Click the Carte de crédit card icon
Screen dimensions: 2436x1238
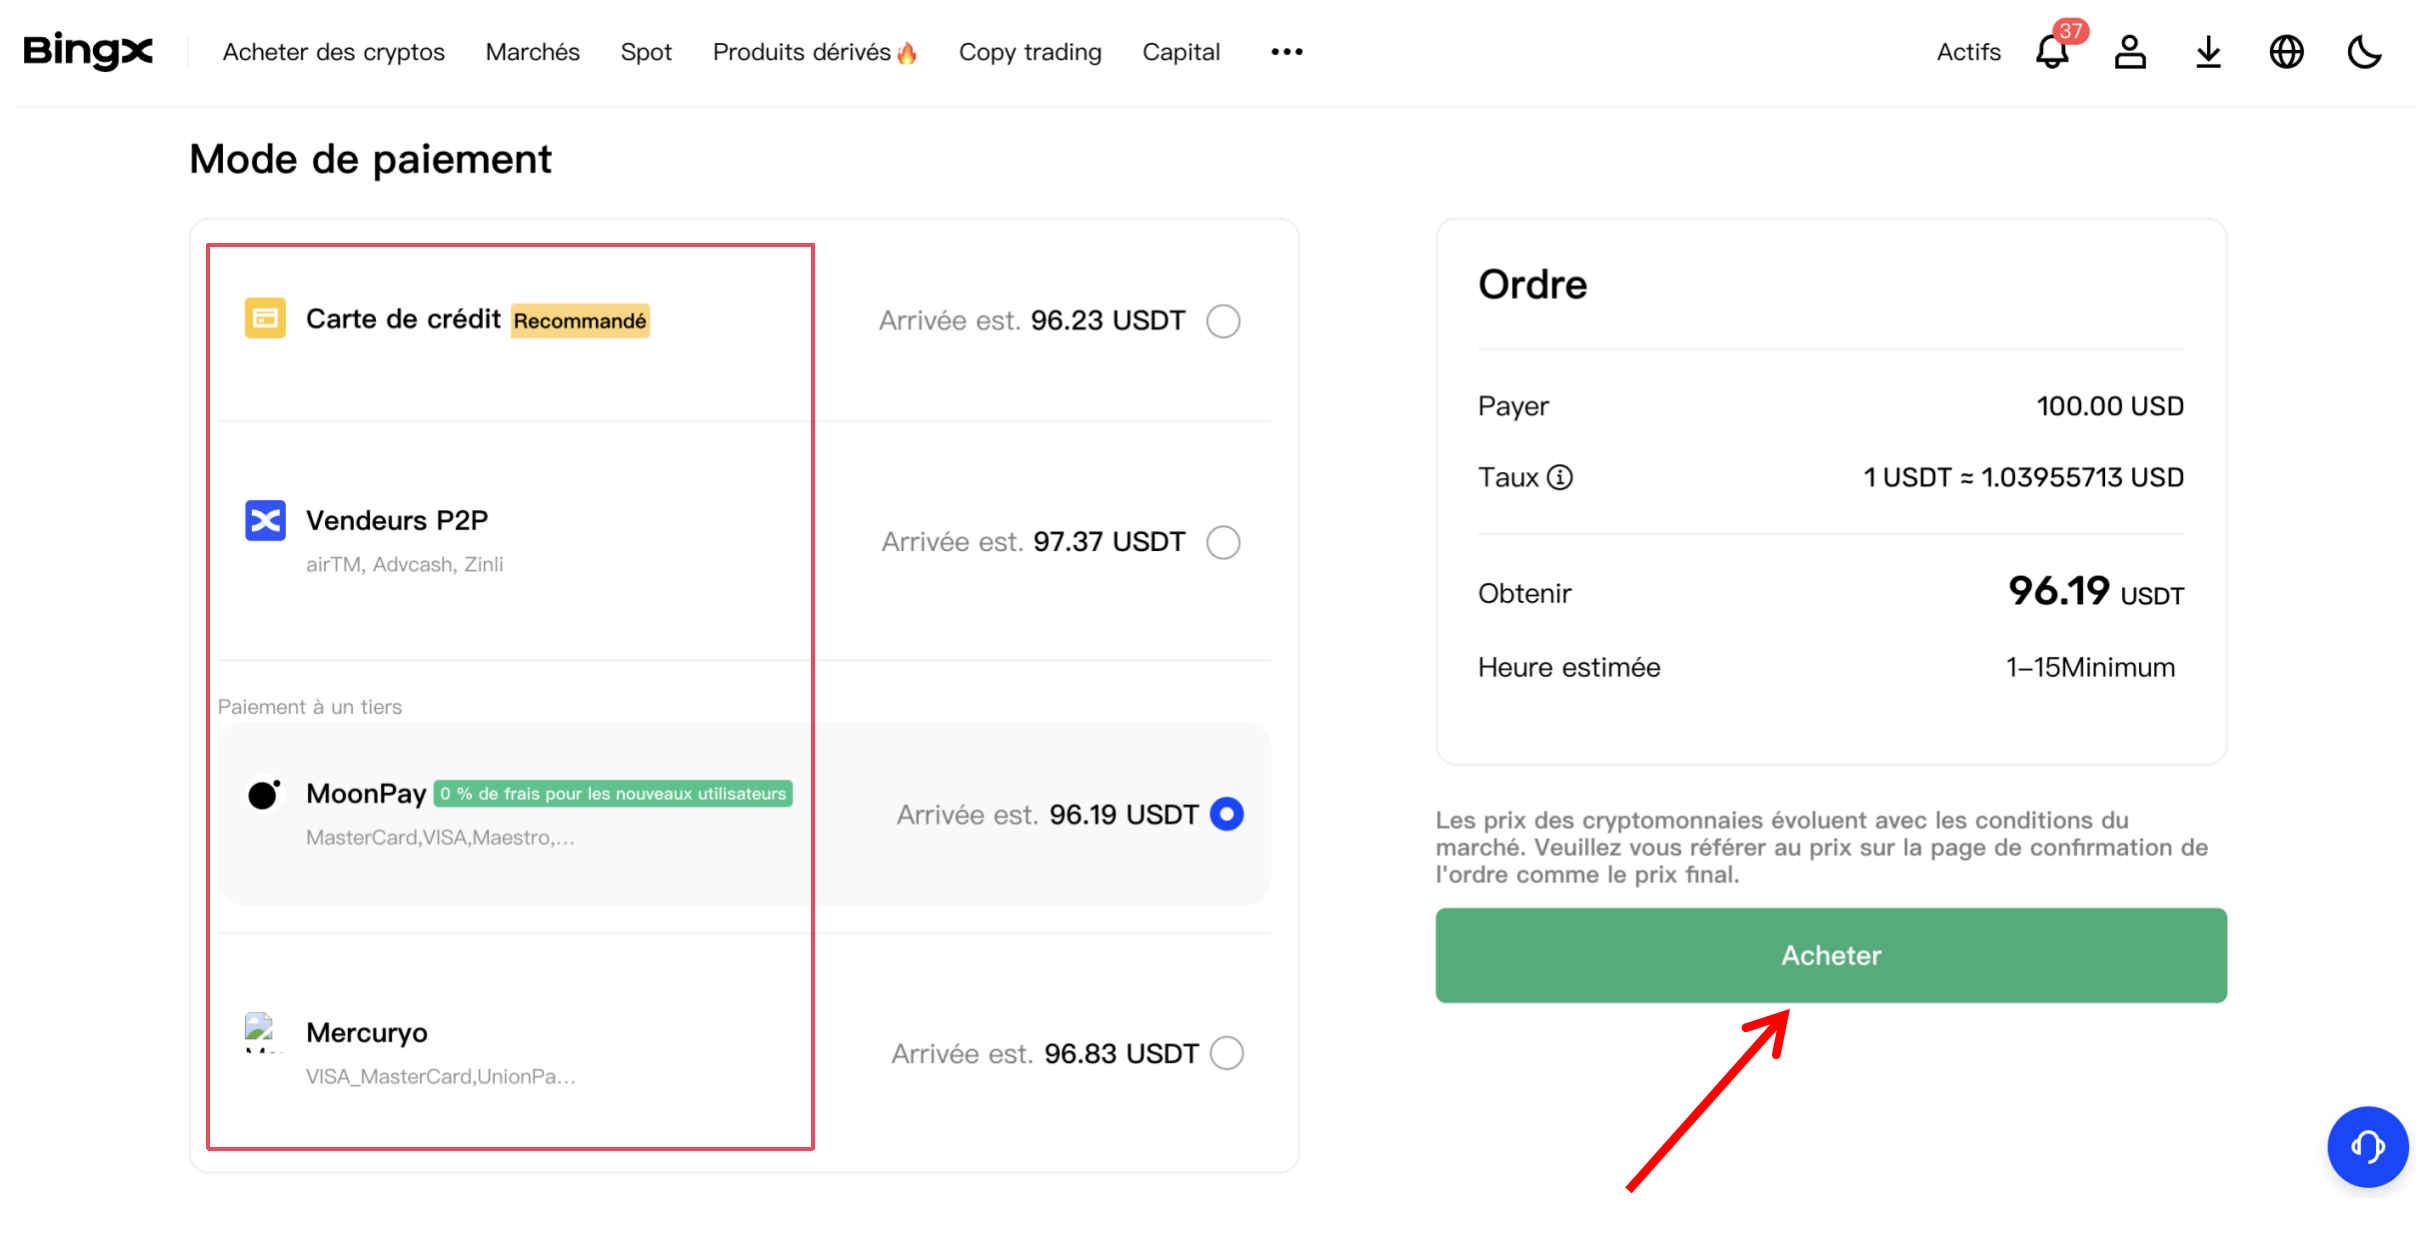pyautogui.click(x=265, y=318)
